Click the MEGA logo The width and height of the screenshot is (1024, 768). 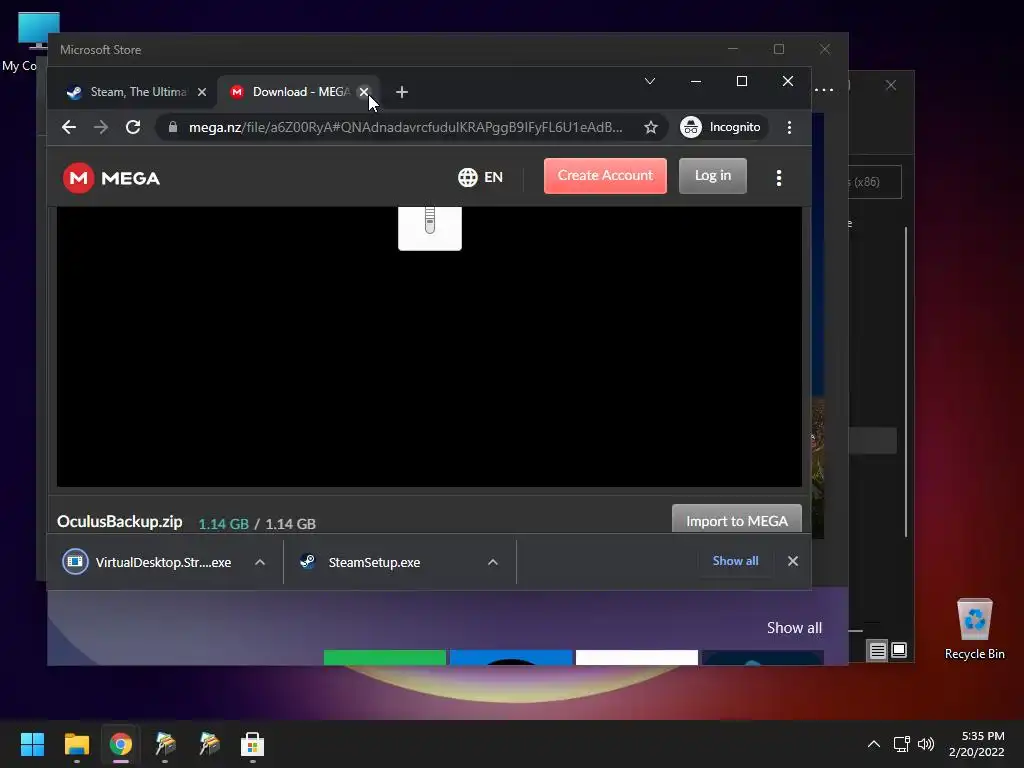coord(111,178)
